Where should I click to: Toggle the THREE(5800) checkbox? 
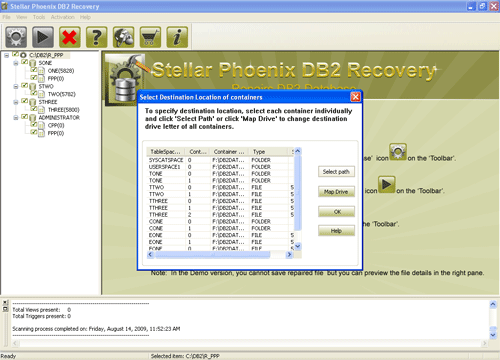tap(33, 109)
